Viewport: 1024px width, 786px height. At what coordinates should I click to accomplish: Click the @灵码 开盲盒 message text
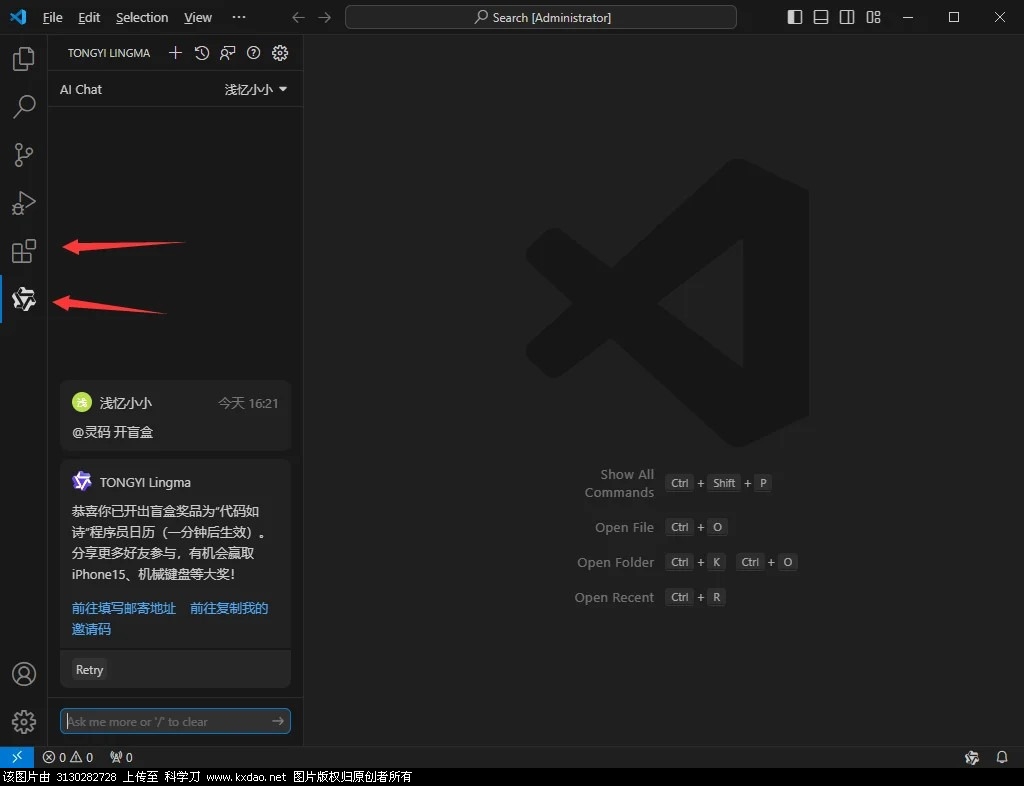[x=112, y=432]
